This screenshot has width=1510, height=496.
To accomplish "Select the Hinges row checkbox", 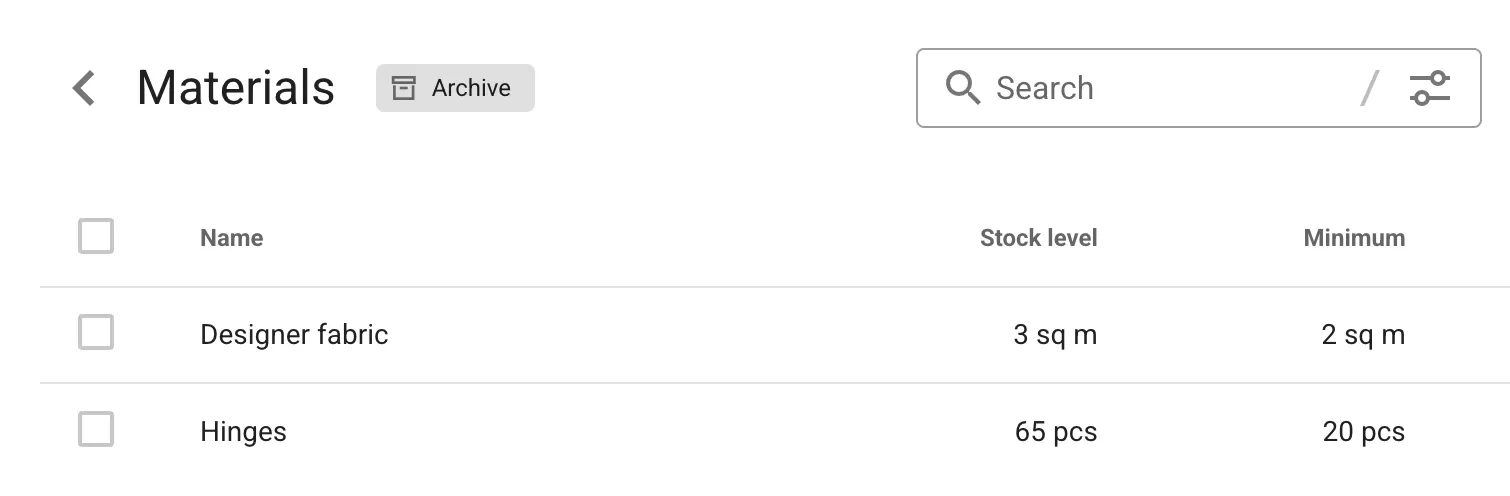I will point(96,430).
